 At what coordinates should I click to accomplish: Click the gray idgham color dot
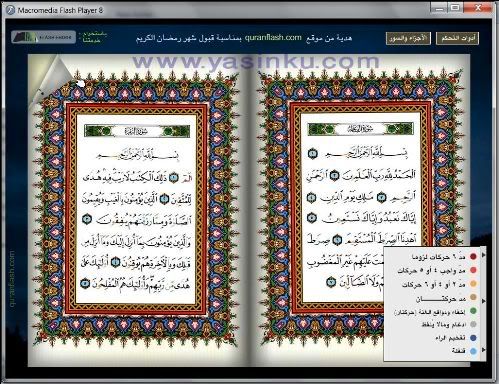coord(473,324)
